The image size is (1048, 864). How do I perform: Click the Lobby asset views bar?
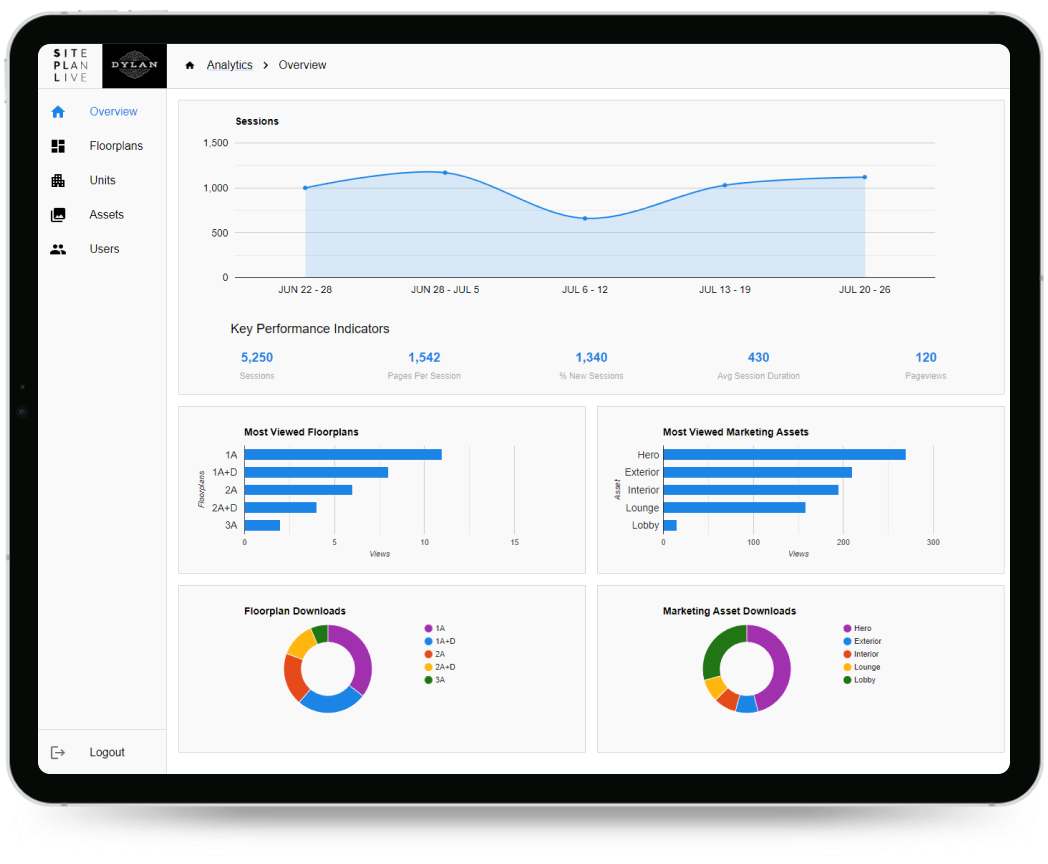670,525
